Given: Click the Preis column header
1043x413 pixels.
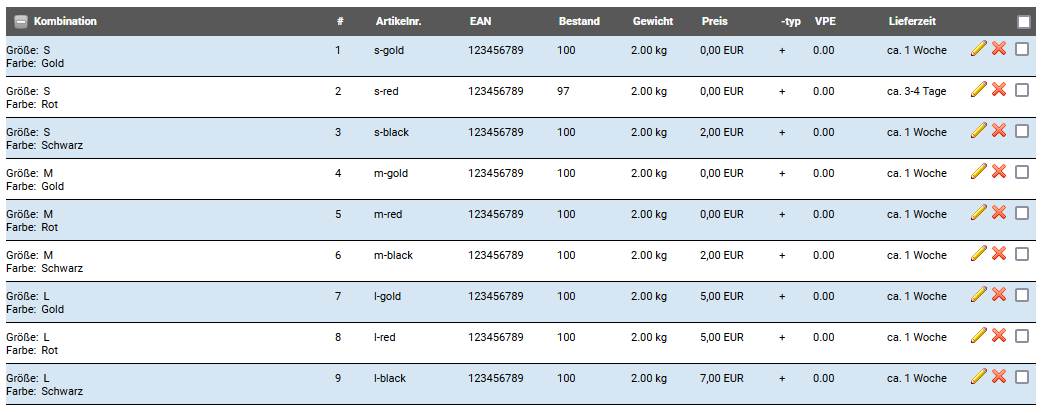Looking at the screenshot, I should (x=714, y=21).
